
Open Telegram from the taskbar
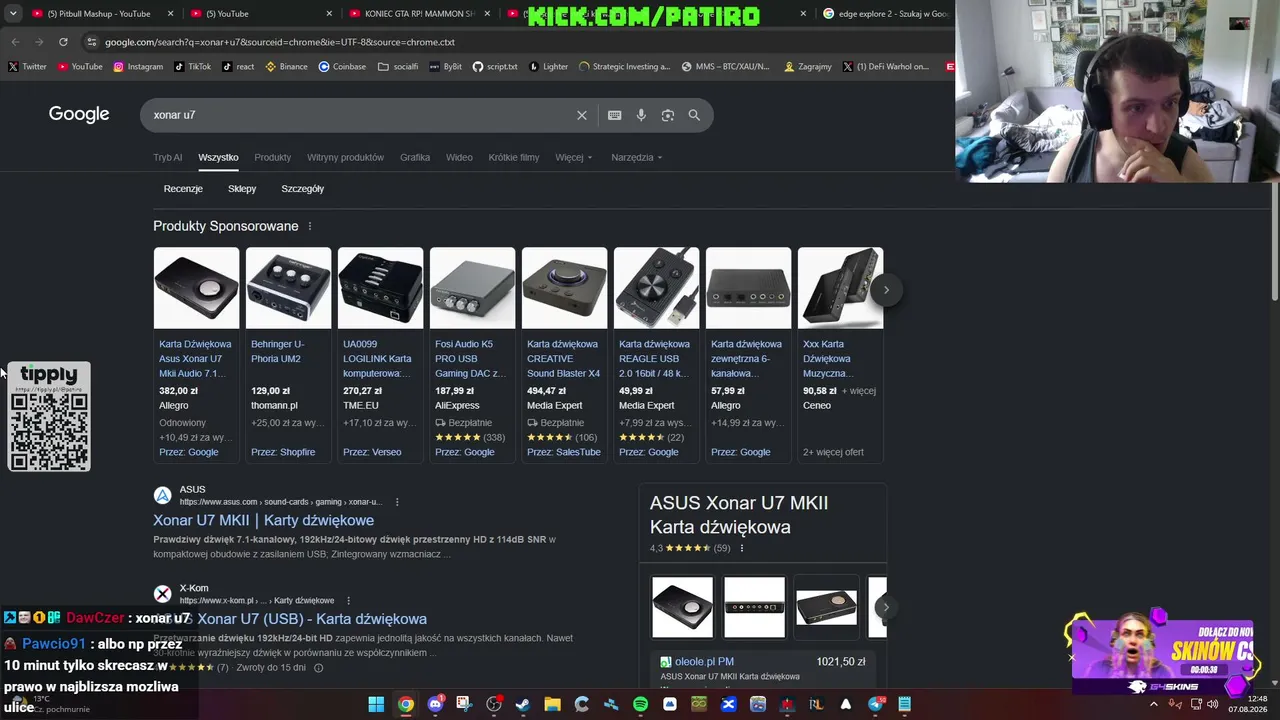(x=875, y=704)
